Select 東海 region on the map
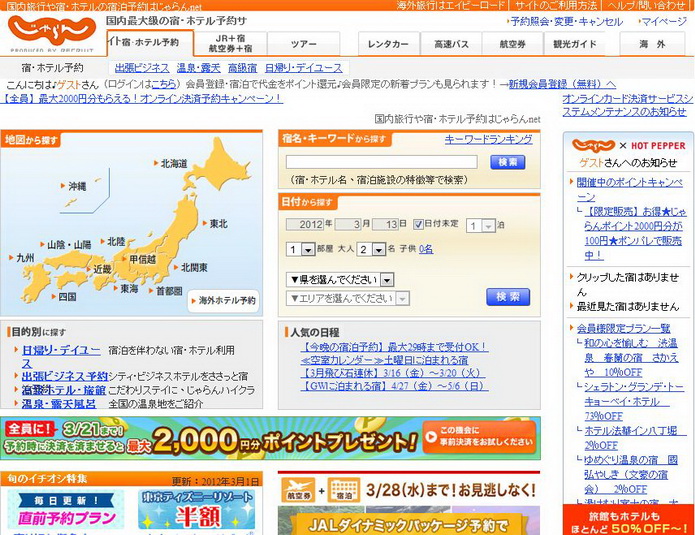Image resolution: width=695 pixels, height=535 pixels. (129, 289)
